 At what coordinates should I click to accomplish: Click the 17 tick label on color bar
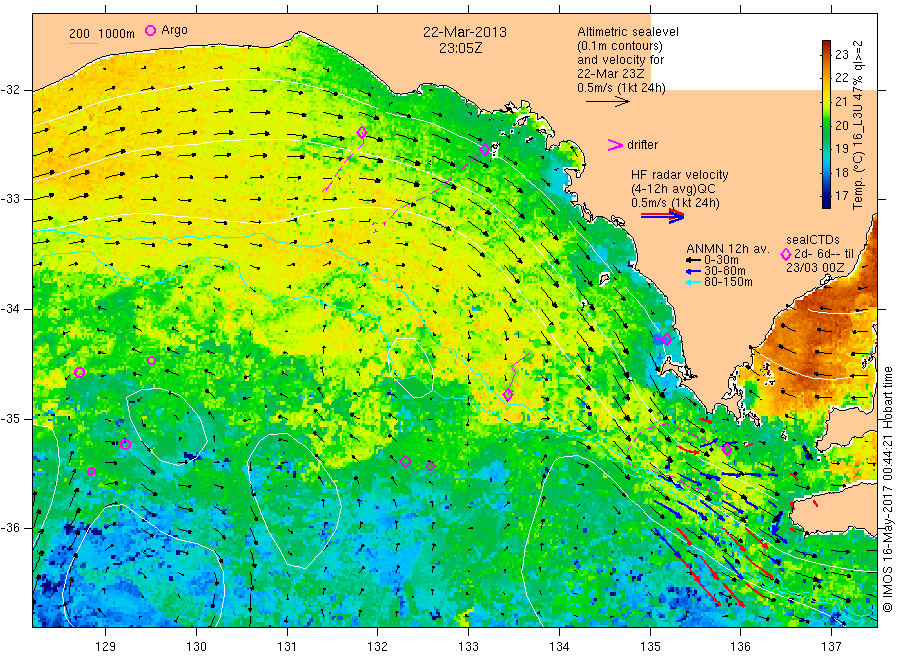(841, 196)
